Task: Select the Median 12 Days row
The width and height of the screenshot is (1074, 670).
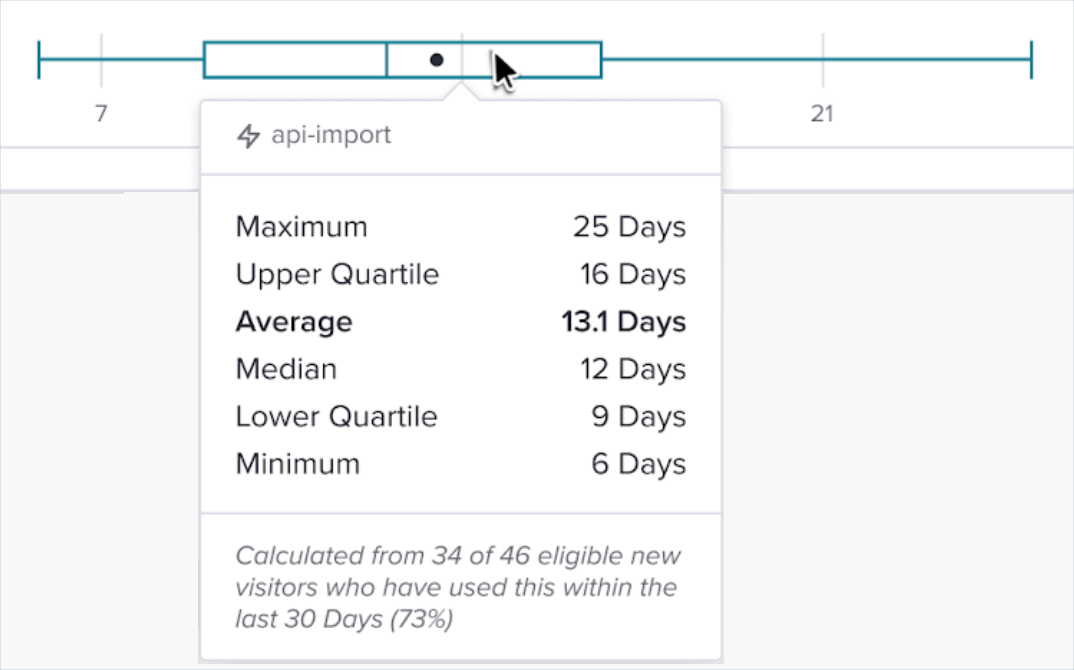Action: [460, 369]
